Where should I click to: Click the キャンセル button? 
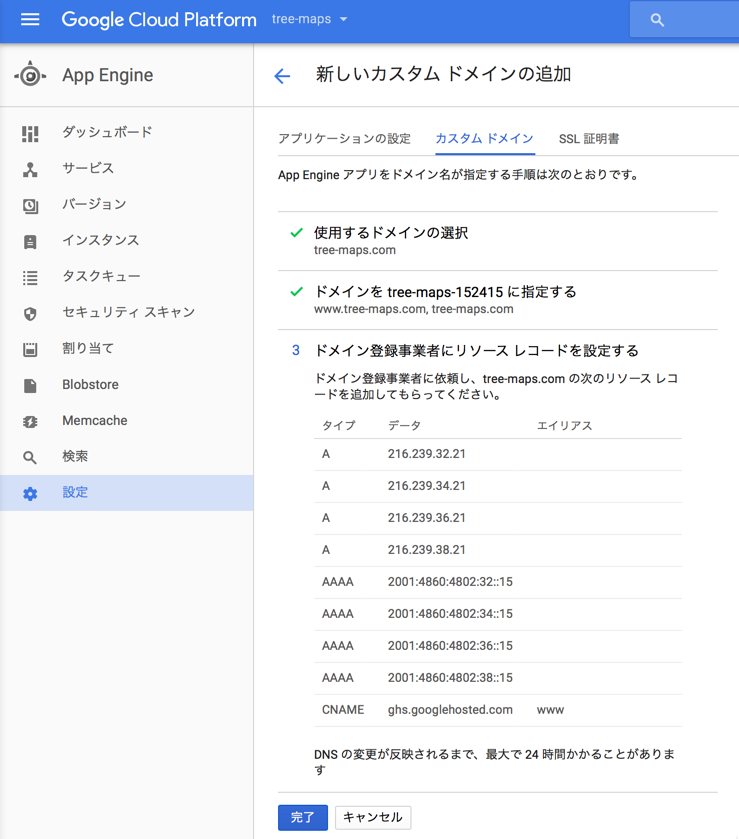373,817
